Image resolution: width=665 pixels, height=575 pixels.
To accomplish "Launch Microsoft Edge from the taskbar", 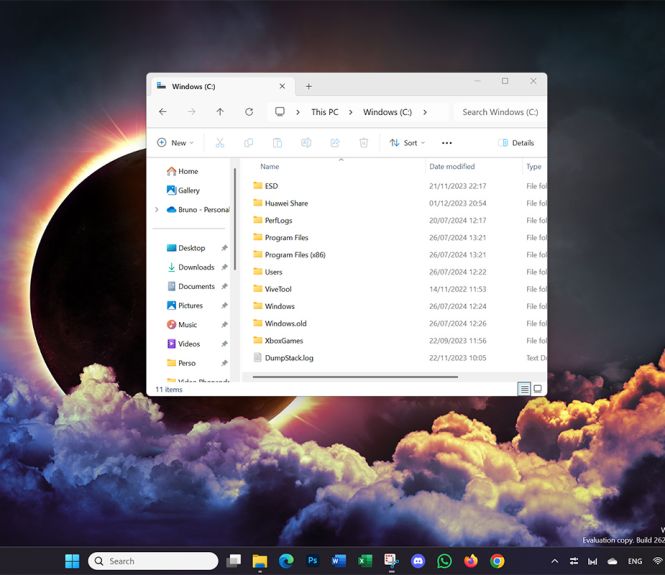I will 286,561.
